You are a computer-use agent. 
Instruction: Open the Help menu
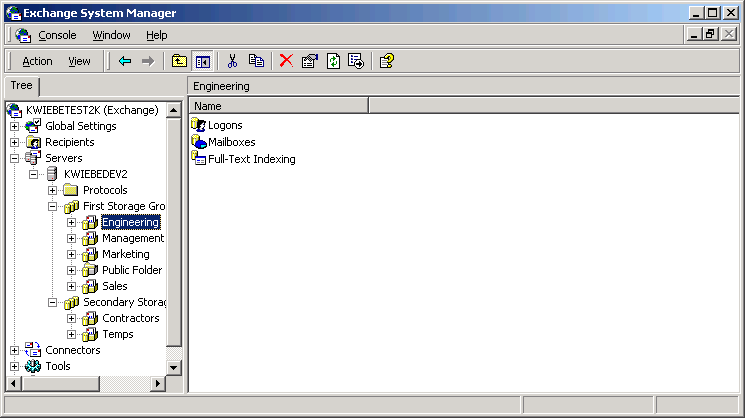[x=156, y=35]
